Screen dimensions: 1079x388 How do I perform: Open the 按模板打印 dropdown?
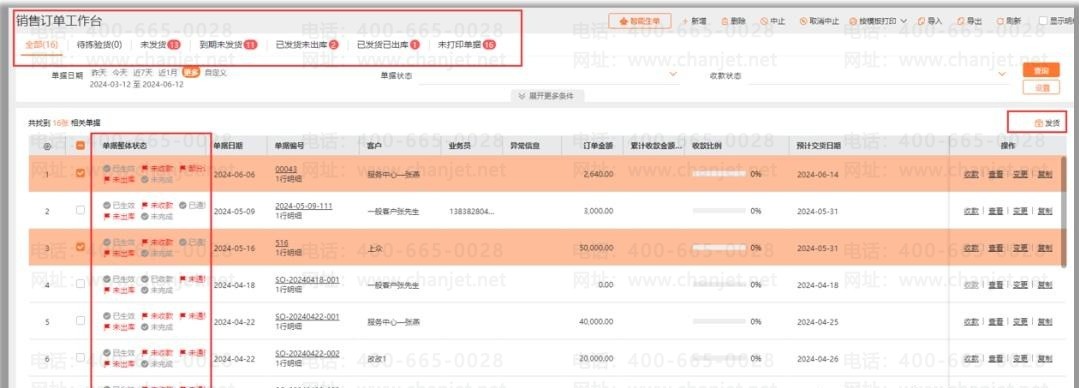[878, 21]
